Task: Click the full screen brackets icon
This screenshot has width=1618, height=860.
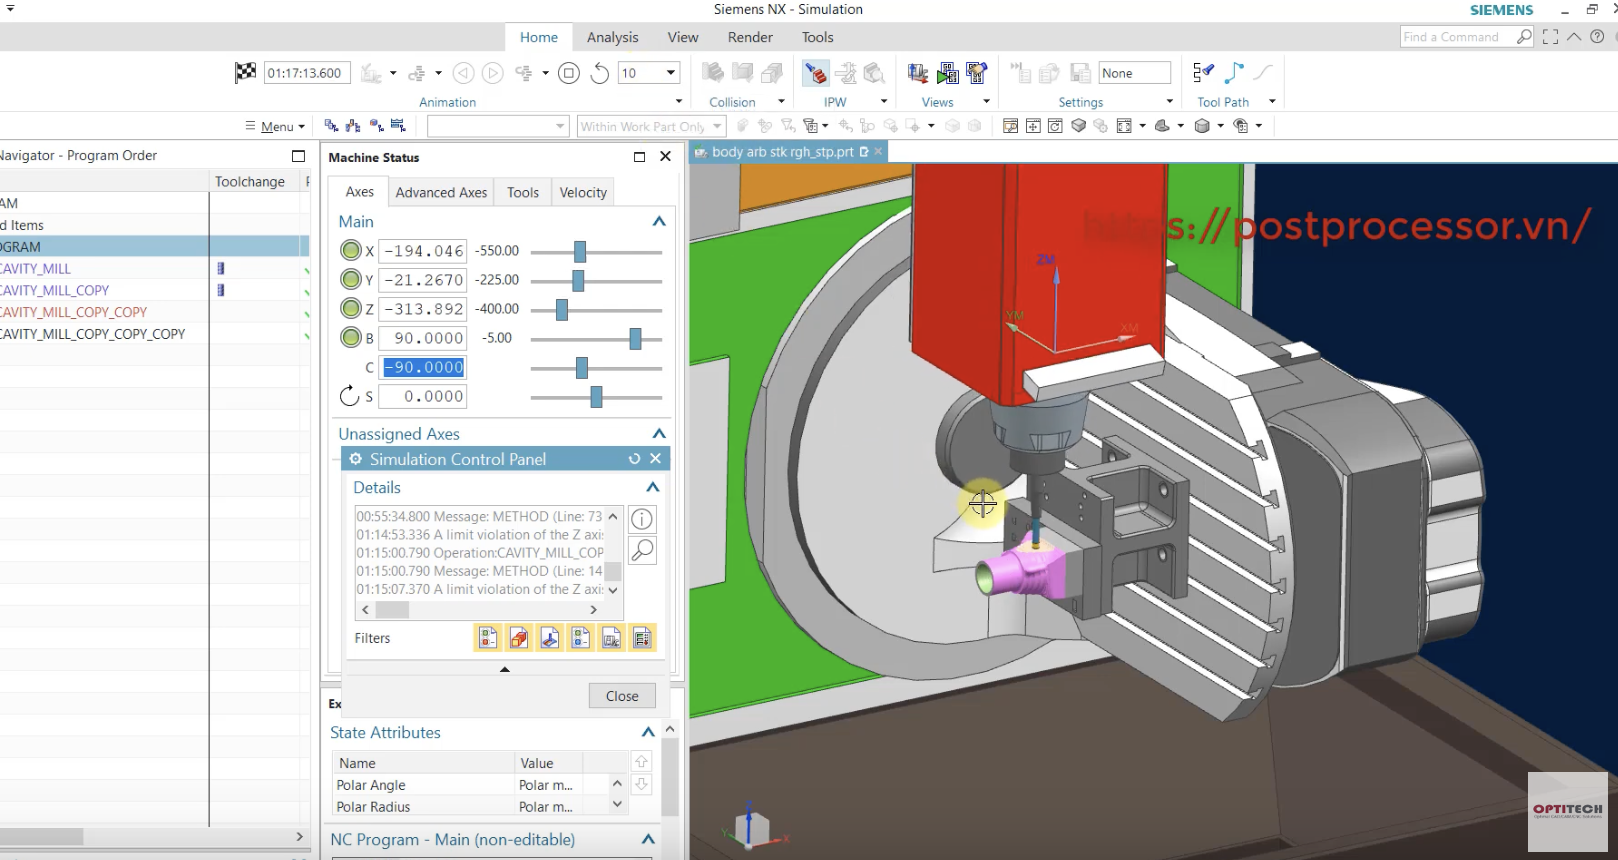Action: click(x=1550, y=37)
